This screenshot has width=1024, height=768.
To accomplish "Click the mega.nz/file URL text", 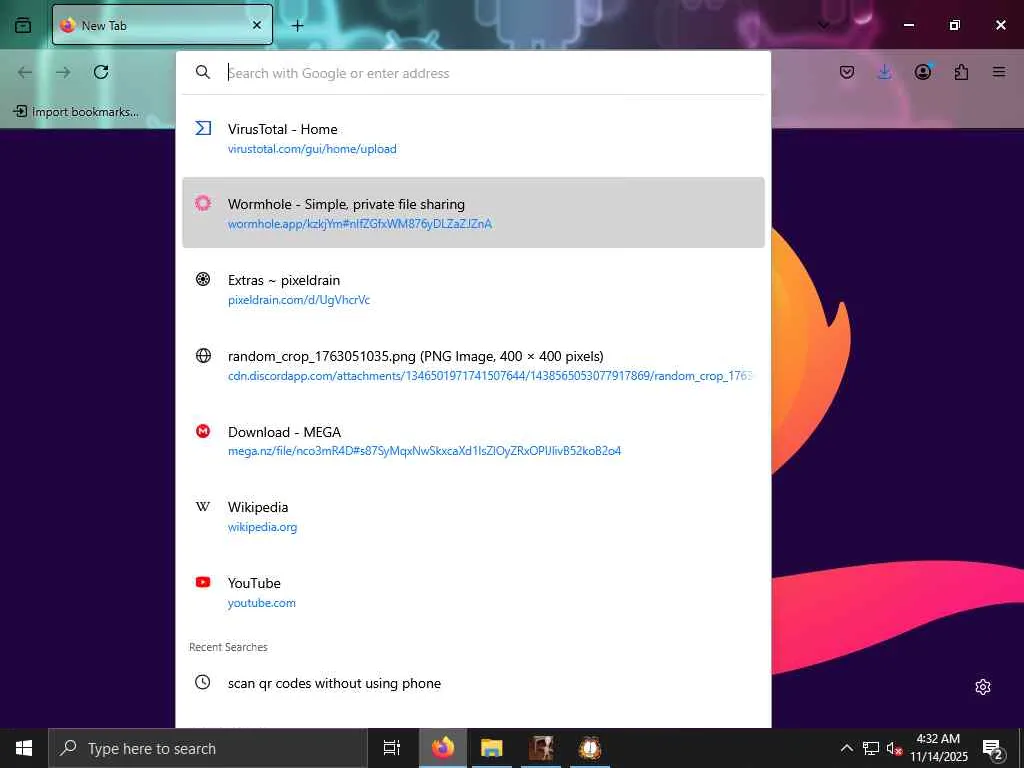I will click(x=424, y=451).
